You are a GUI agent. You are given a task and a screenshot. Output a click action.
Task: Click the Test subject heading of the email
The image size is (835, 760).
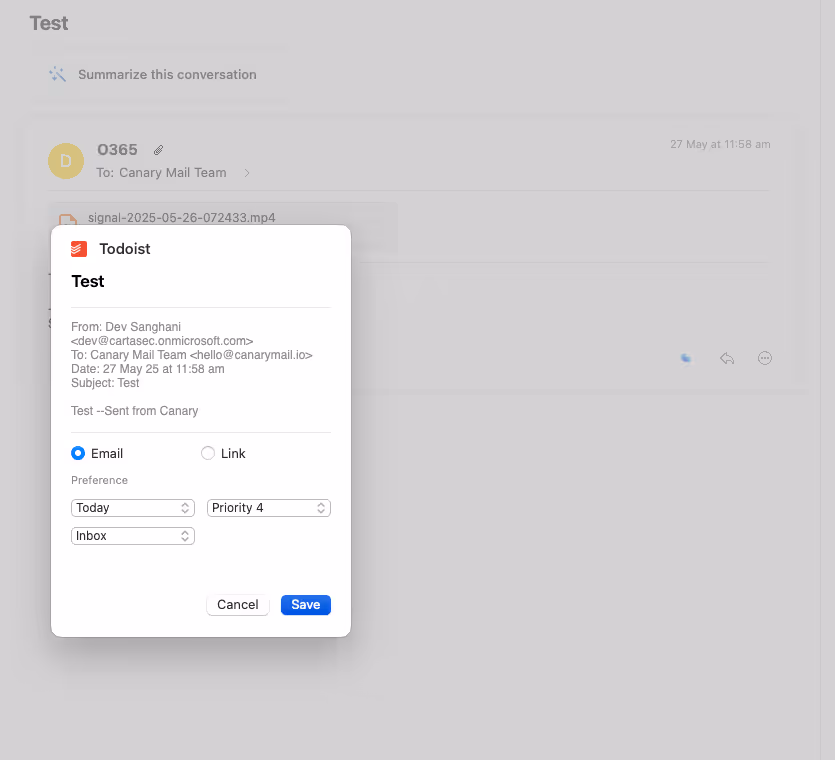click(x=49, y=23)
